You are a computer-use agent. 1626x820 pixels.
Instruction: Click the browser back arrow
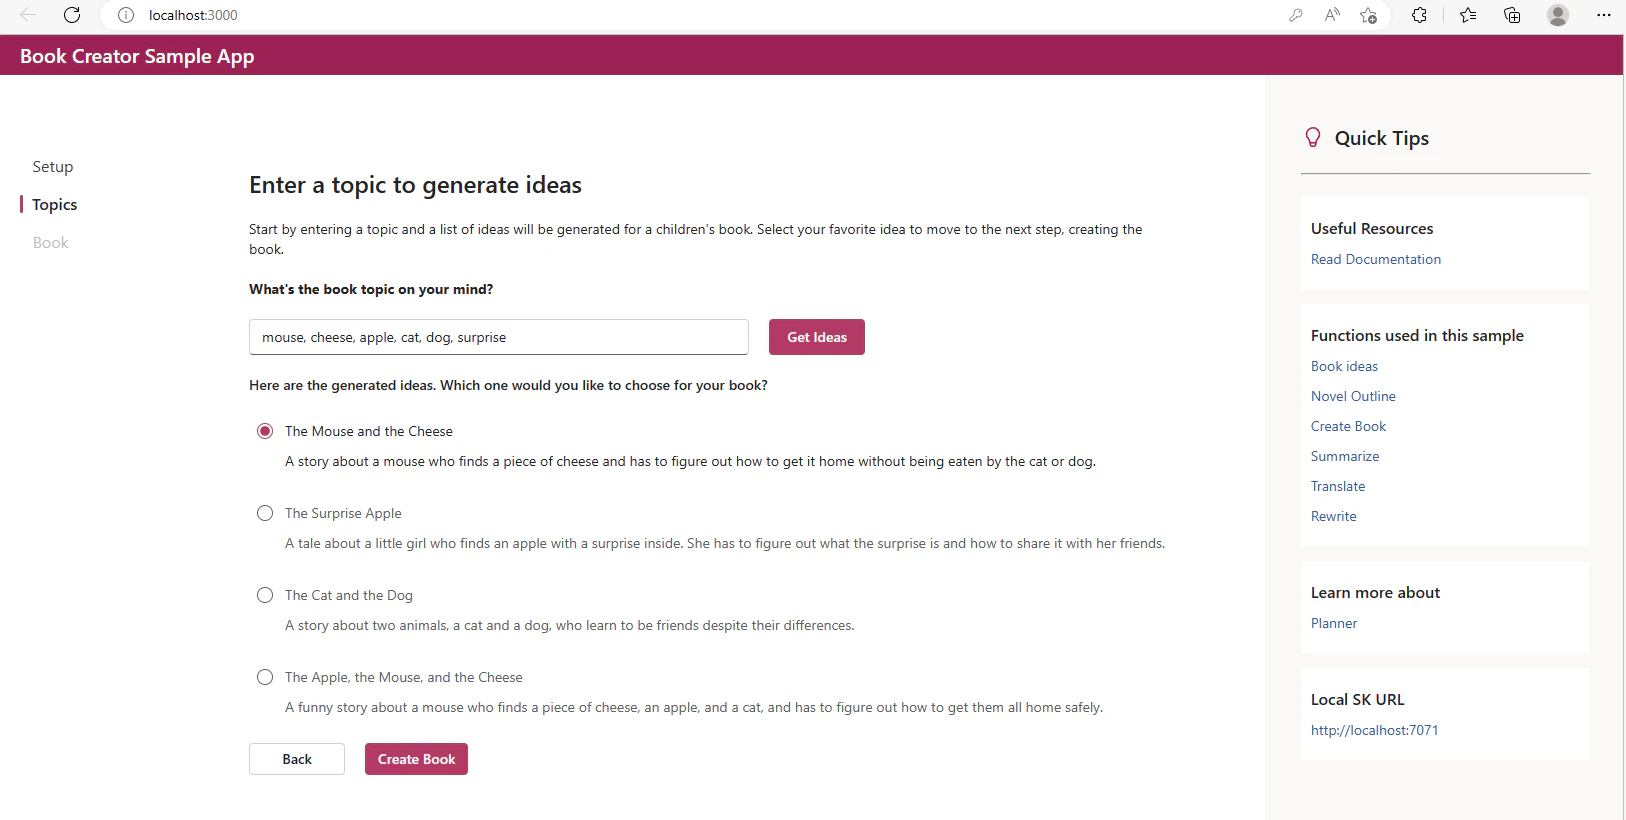pyautogui.click(x=28, y=15)
